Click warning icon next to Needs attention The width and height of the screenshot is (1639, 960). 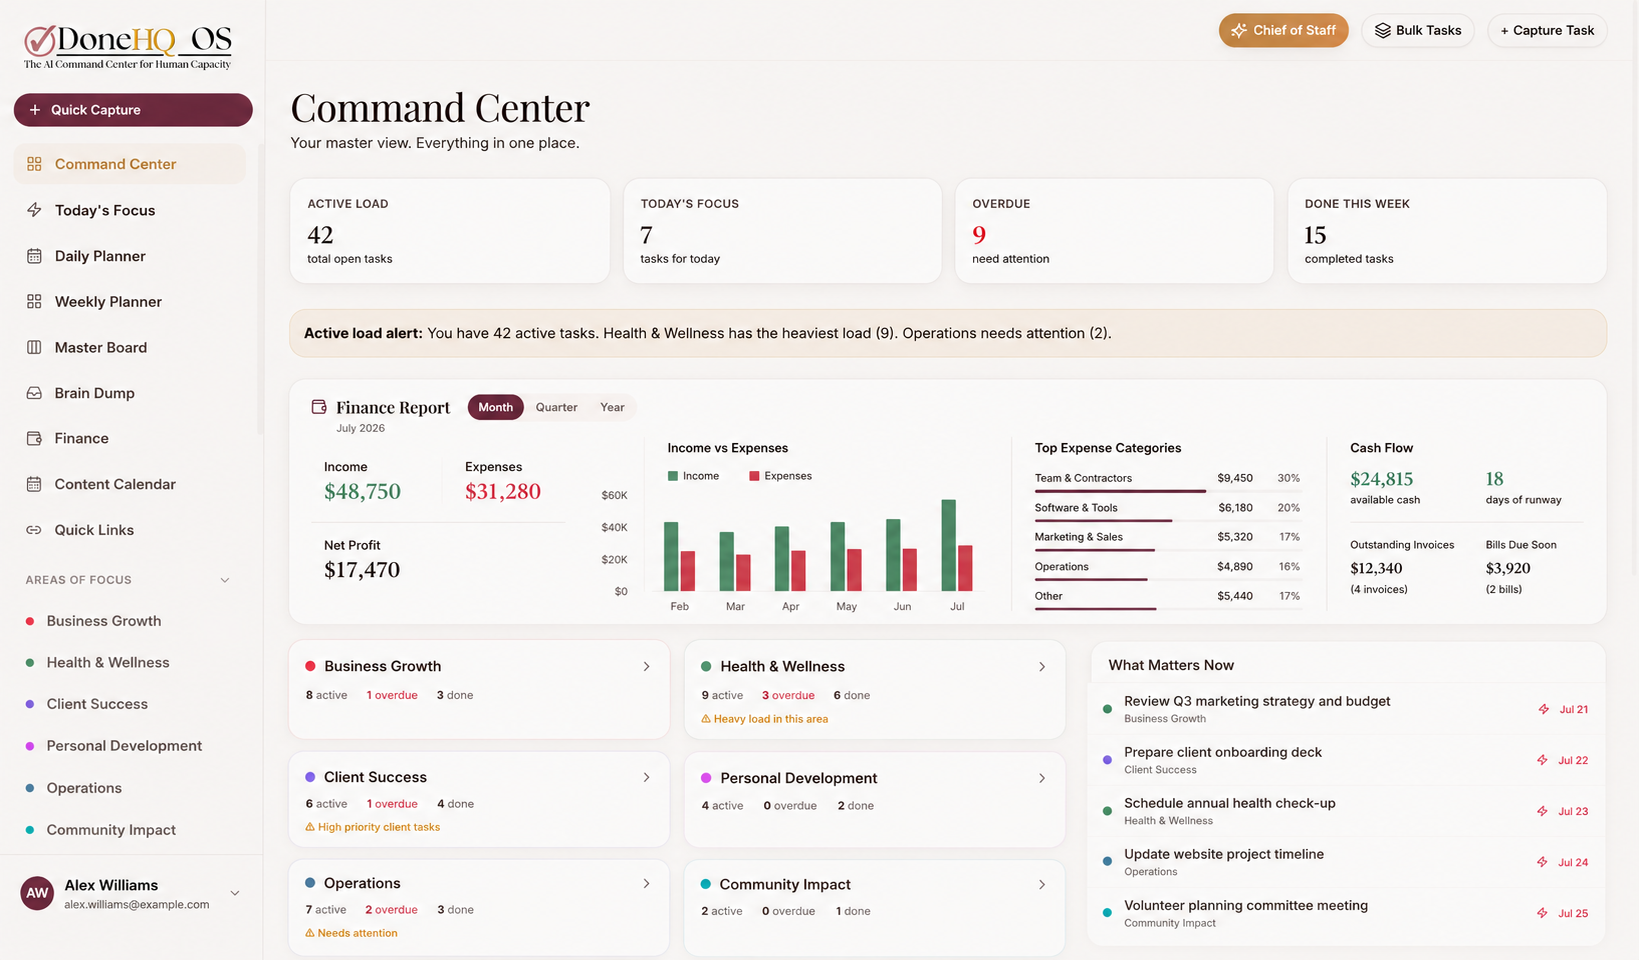coord(310,933)
